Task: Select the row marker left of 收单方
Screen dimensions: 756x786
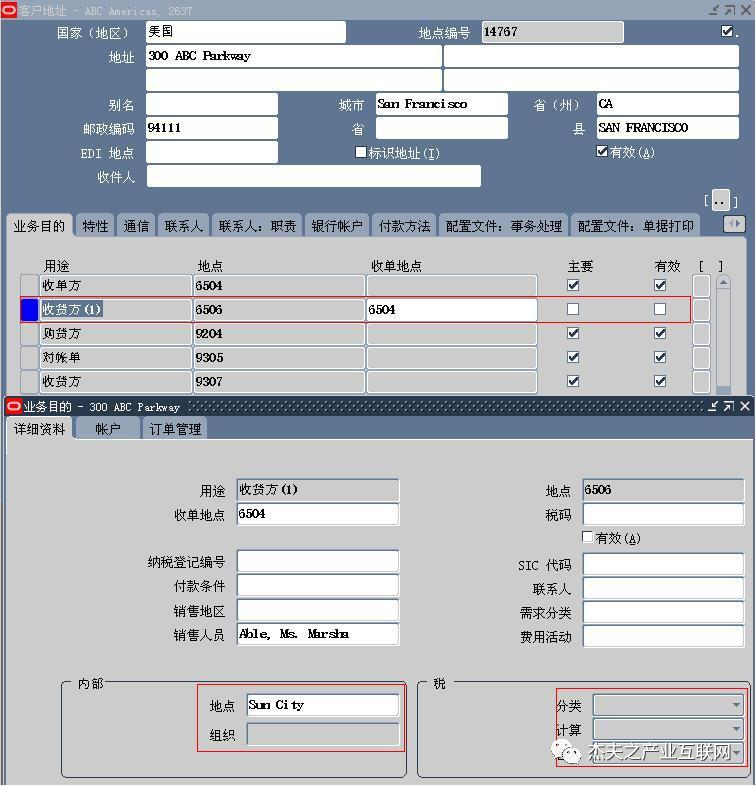Action: click(x=29, y=286)
